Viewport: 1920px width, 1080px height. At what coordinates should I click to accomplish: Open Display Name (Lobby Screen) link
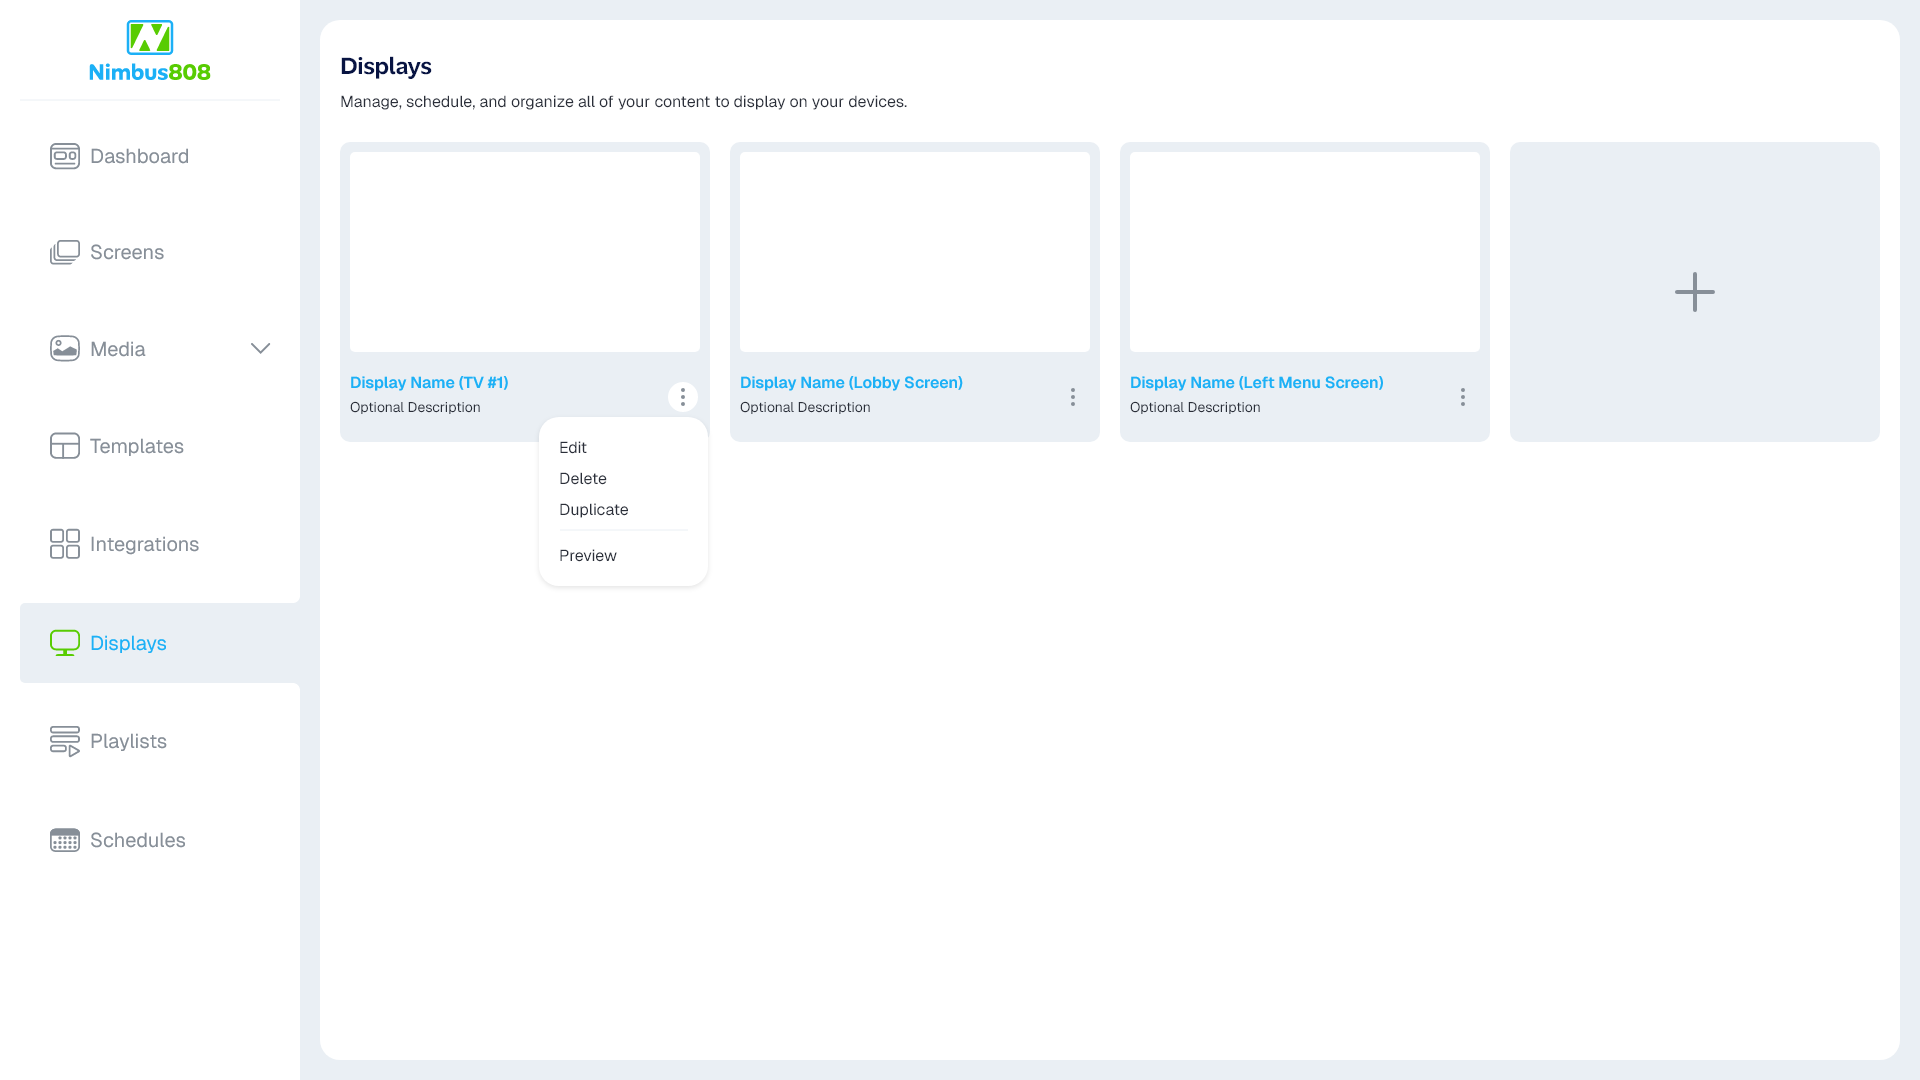851,382
